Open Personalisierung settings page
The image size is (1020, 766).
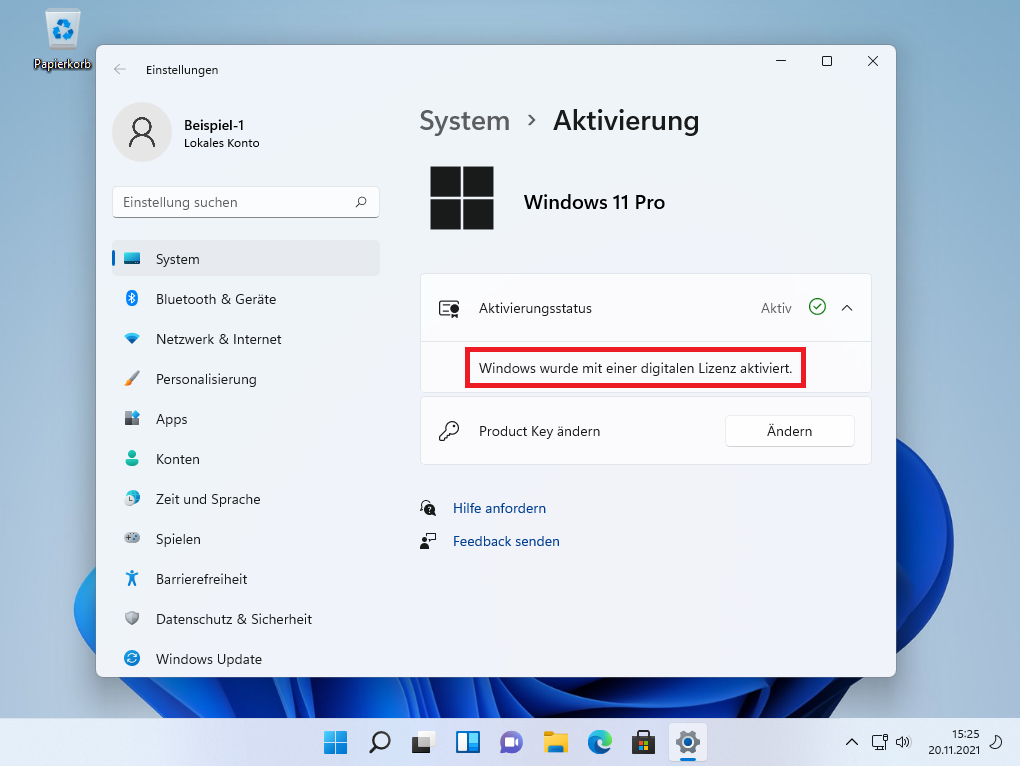(205, 379)
